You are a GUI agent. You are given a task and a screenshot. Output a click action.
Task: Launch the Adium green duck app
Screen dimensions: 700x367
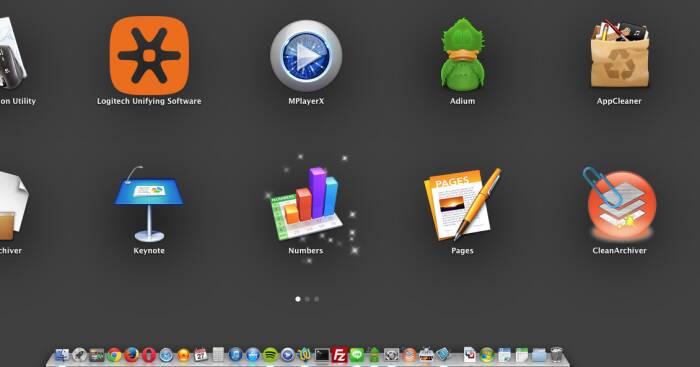click(x=462, y=53)
